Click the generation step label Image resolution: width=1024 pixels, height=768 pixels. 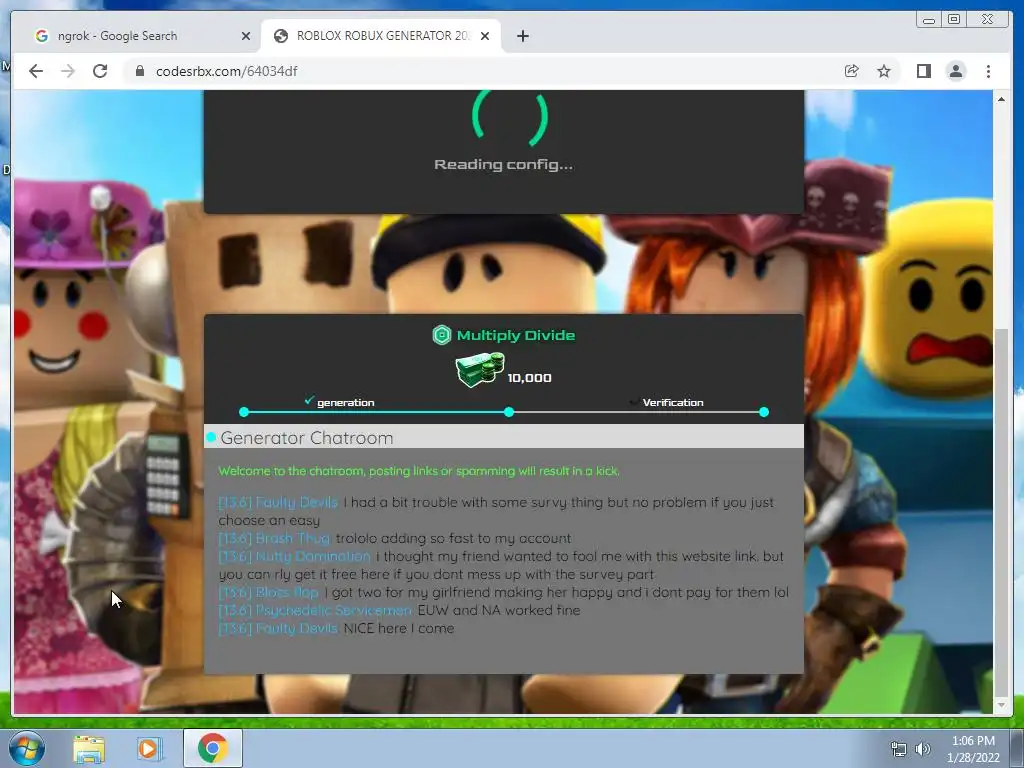(345, 402)
